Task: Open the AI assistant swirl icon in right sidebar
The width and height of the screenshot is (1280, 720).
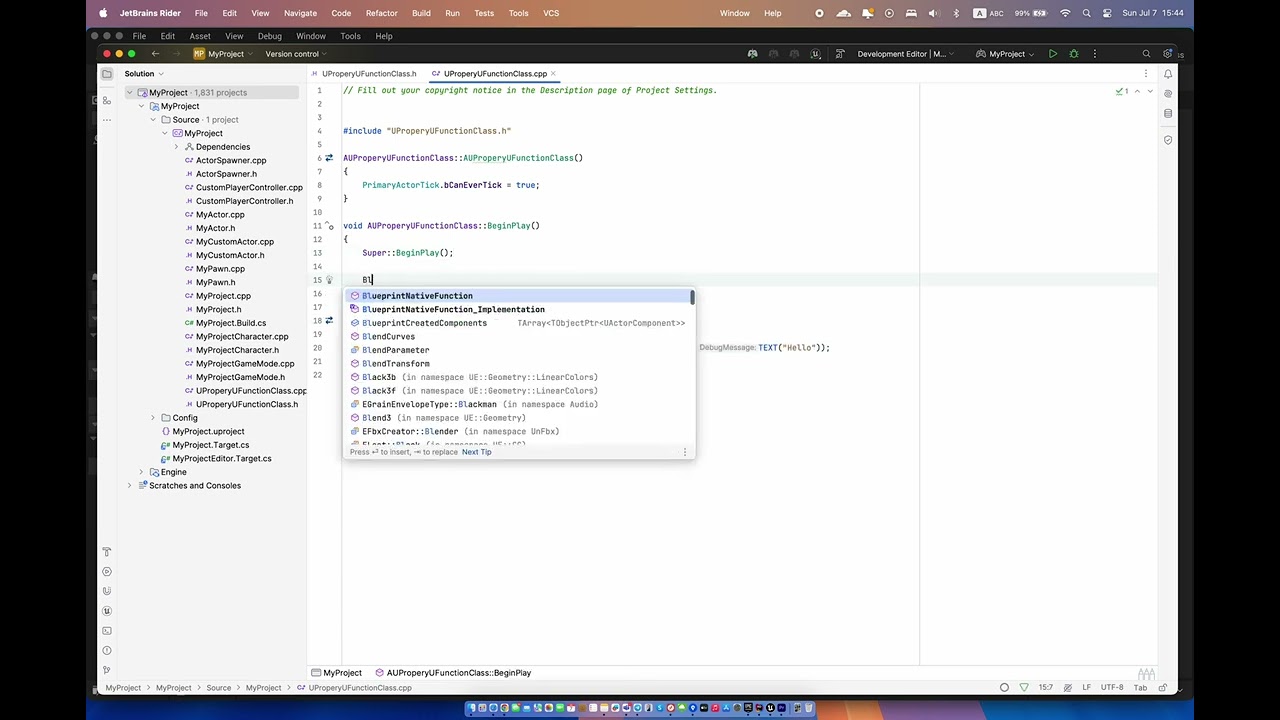Action: [x=1167, y=93]
